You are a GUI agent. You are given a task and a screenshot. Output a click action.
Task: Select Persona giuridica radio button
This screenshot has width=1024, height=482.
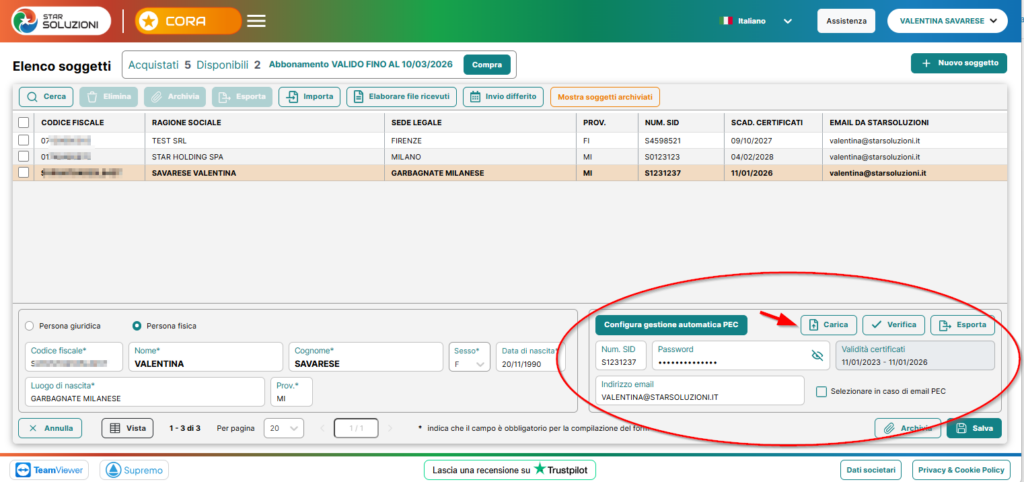29,325
